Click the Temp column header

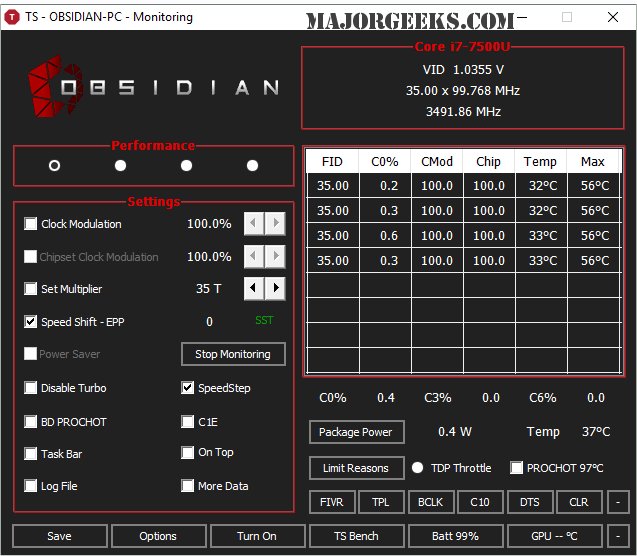coord(541,162)
